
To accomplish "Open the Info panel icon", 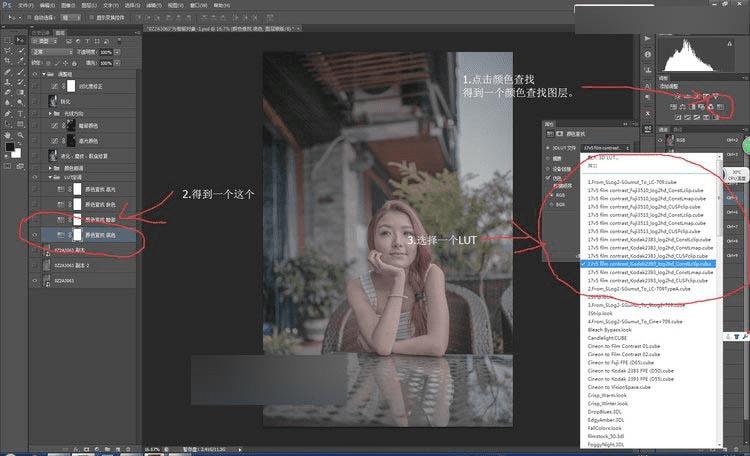I will click(648, 54).
